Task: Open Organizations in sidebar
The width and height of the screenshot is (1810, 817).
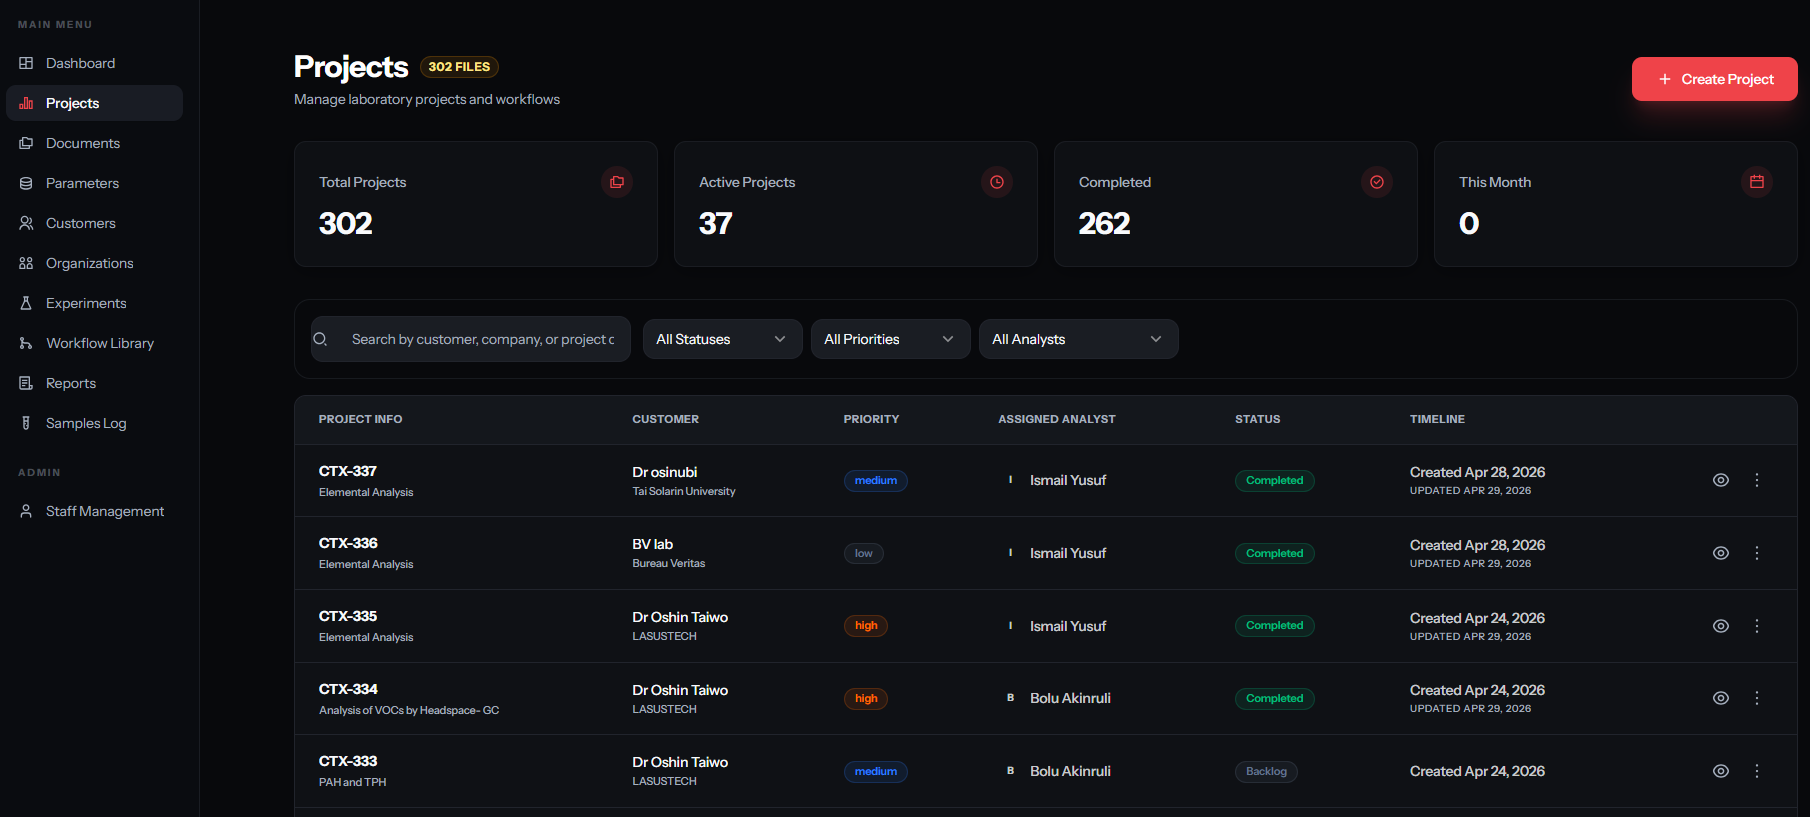Action: pyautogui.click(x=94, y=263)
